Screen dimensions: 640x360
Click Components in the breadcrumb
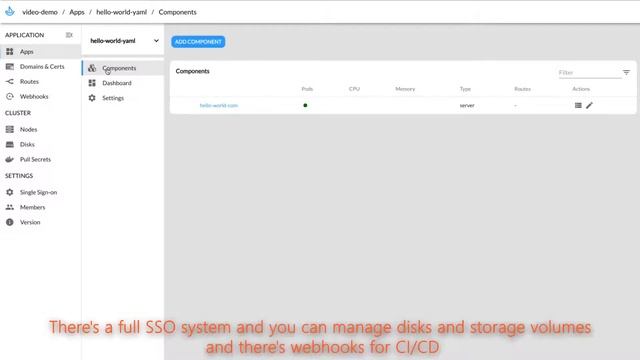(177, 12)
